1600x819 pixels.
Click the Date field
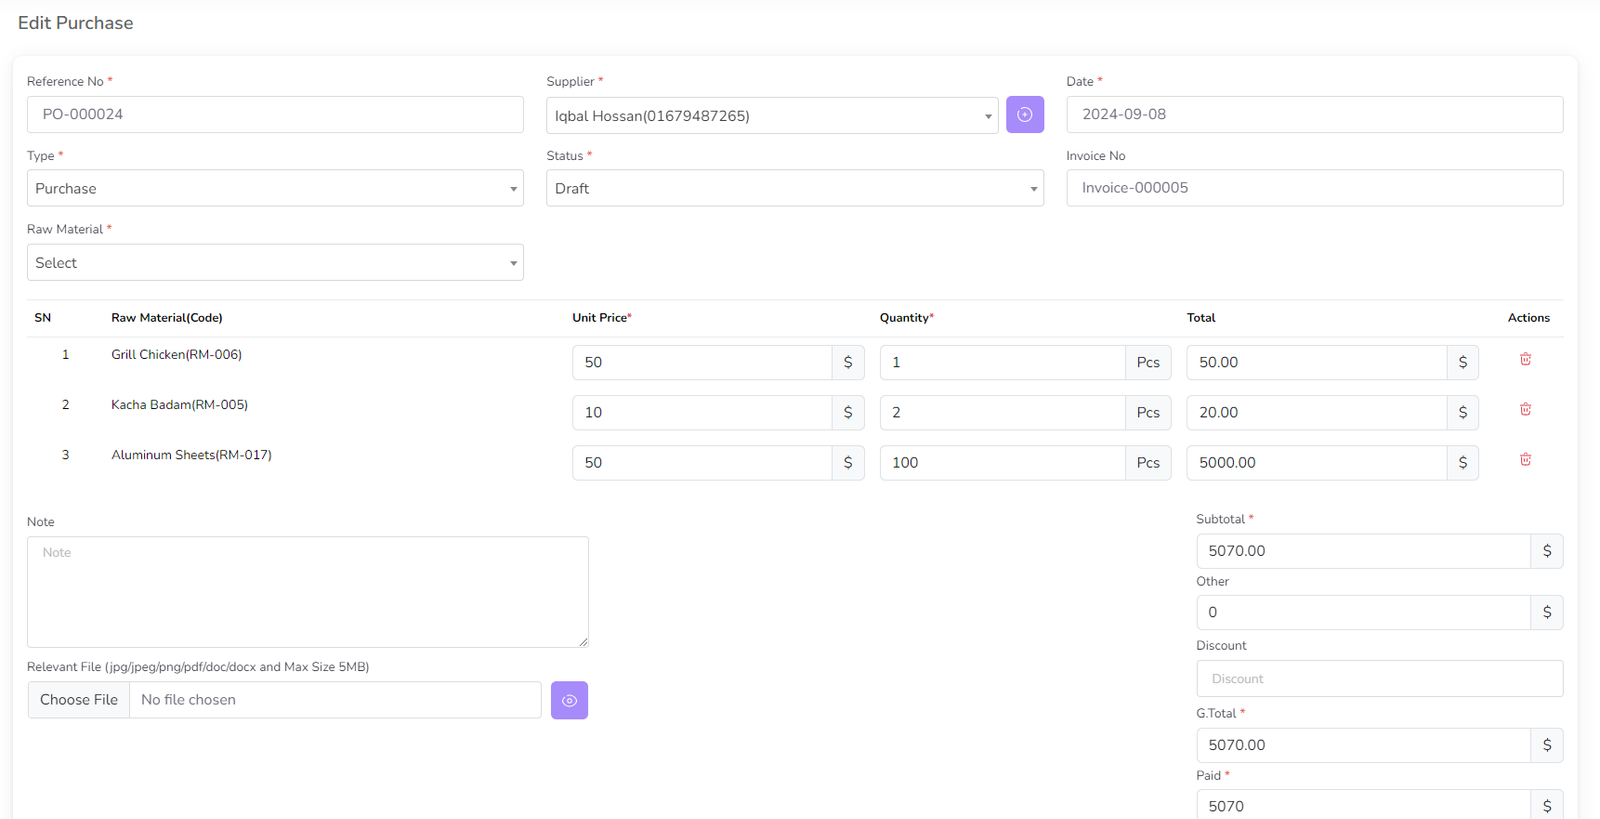(1314, 115)
